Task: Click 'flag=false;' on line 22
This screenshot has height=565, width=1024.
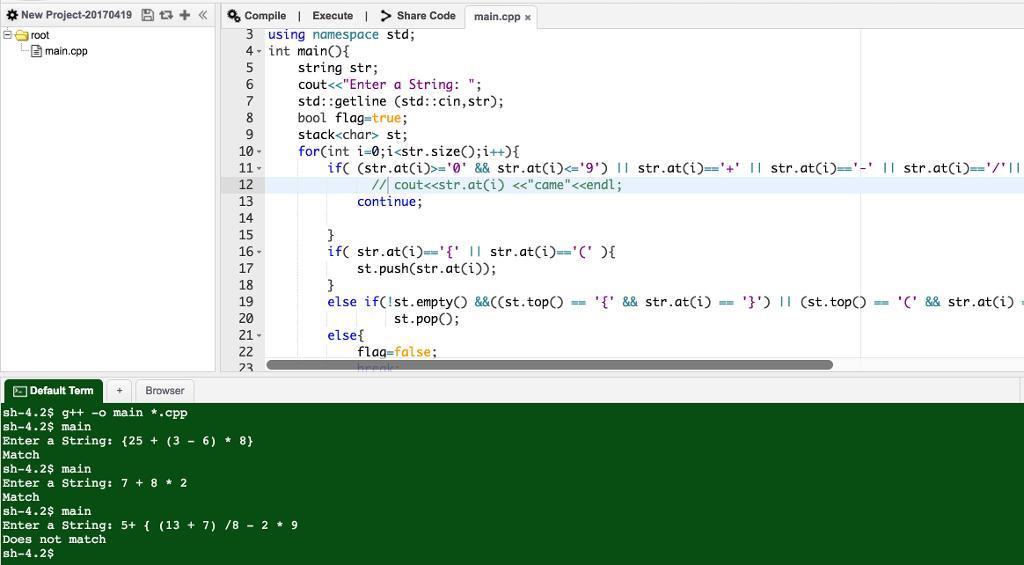Action: [x=397, y=352]
